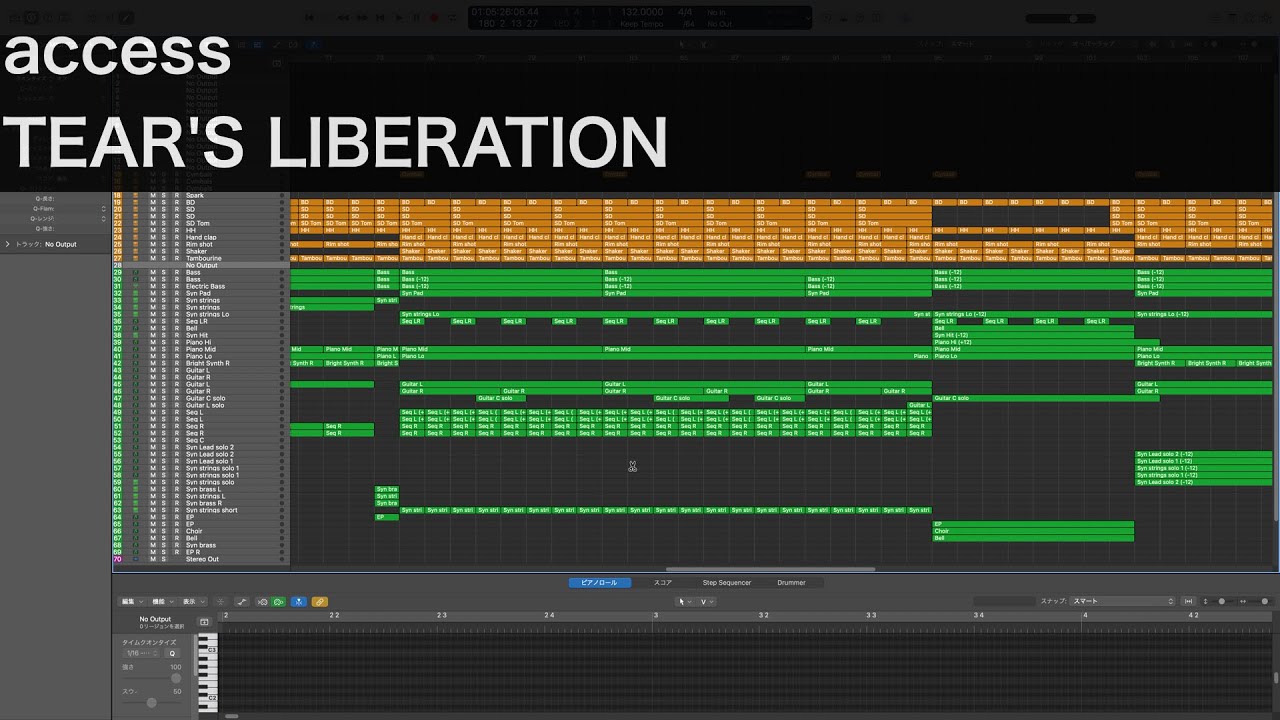
Task: Select the Bright Synth R track header
Action: pyautogui.click(x=200, y=363)
